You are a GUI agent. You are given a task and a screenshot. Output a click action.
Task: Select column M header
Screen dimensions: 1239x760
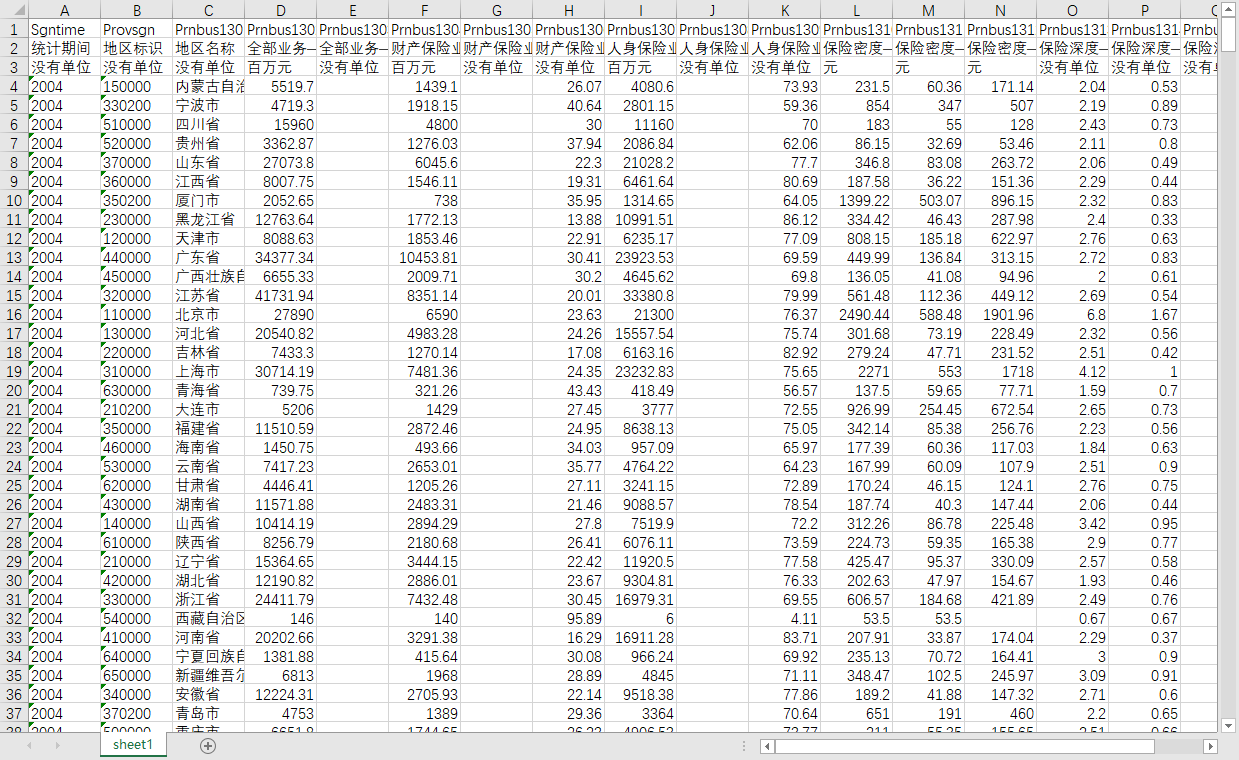pos(928,10)
